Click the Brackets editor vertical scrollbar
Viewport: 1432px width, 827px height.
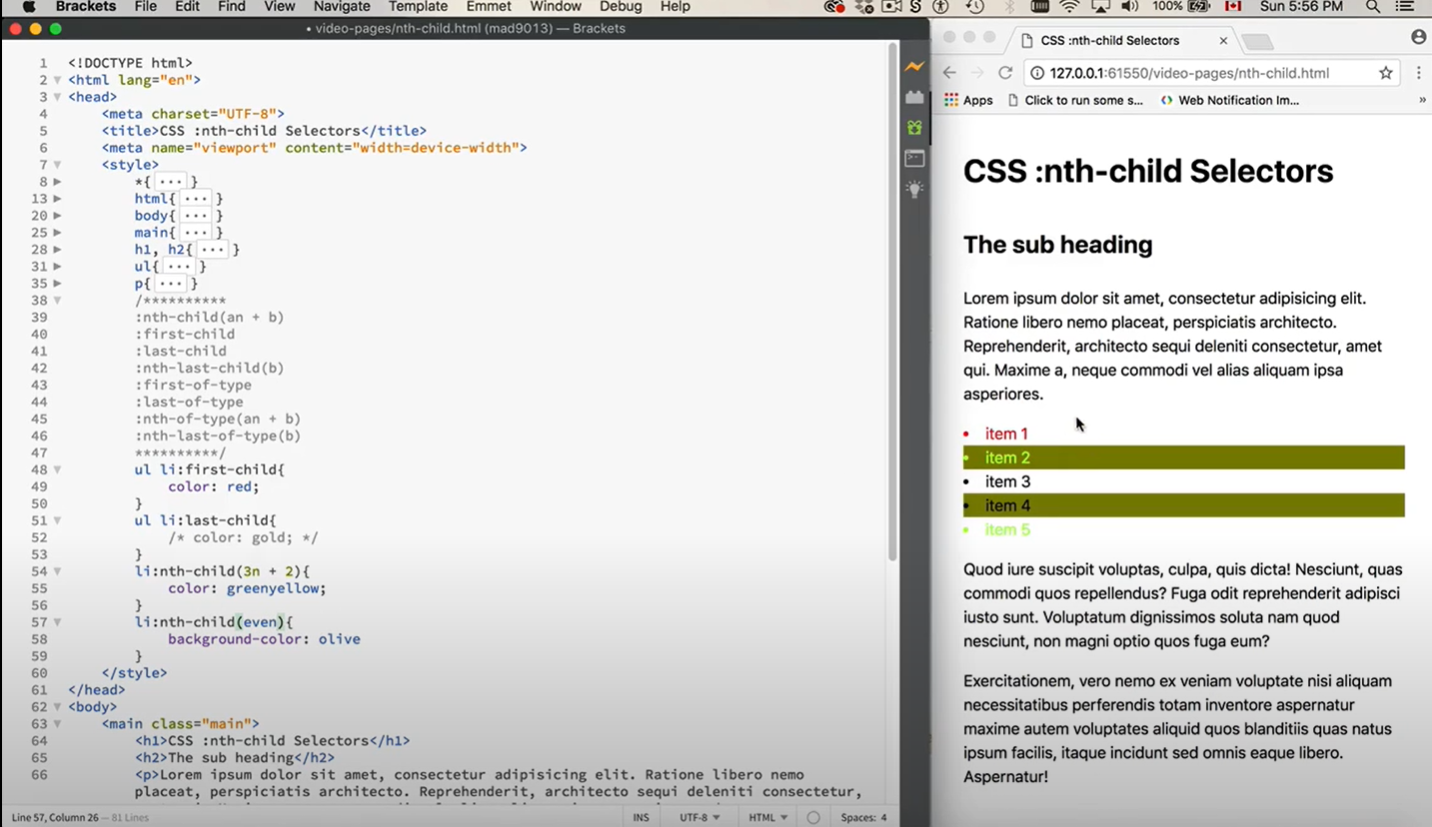pos(892,300)
